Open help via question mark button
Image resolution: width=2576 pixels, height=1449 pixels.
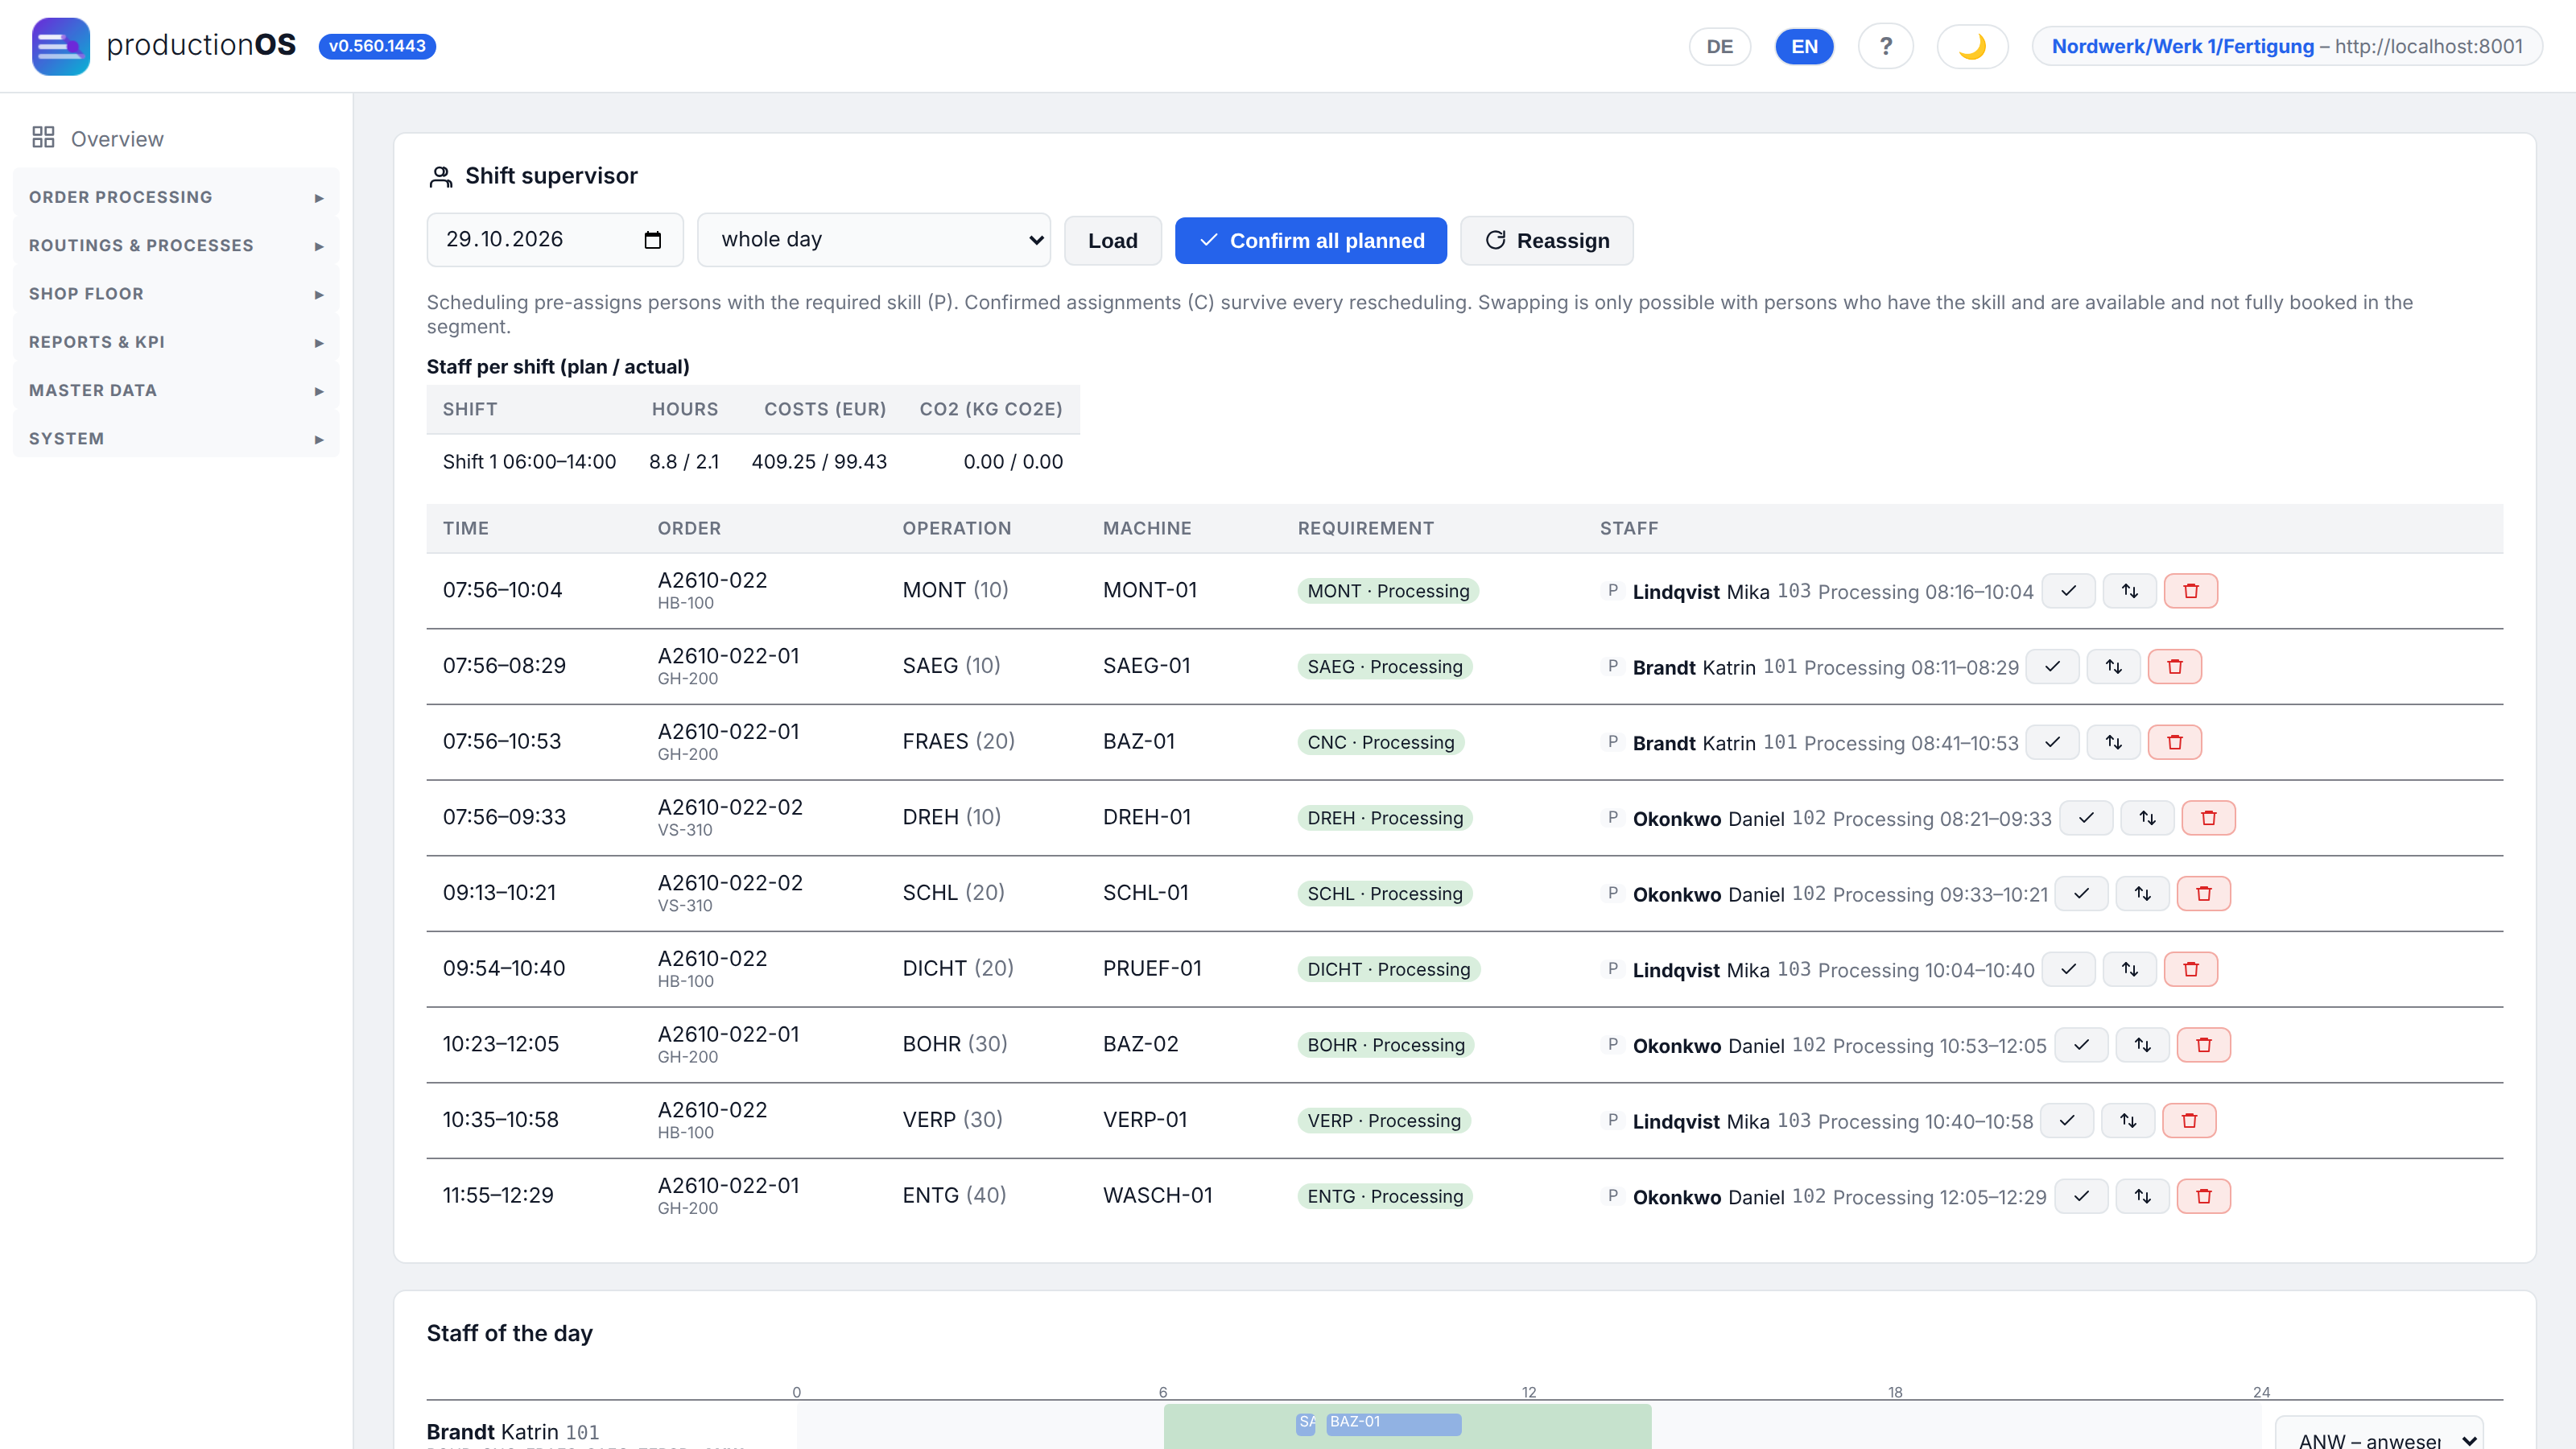pyautogui.click(x=1885, y=46)
